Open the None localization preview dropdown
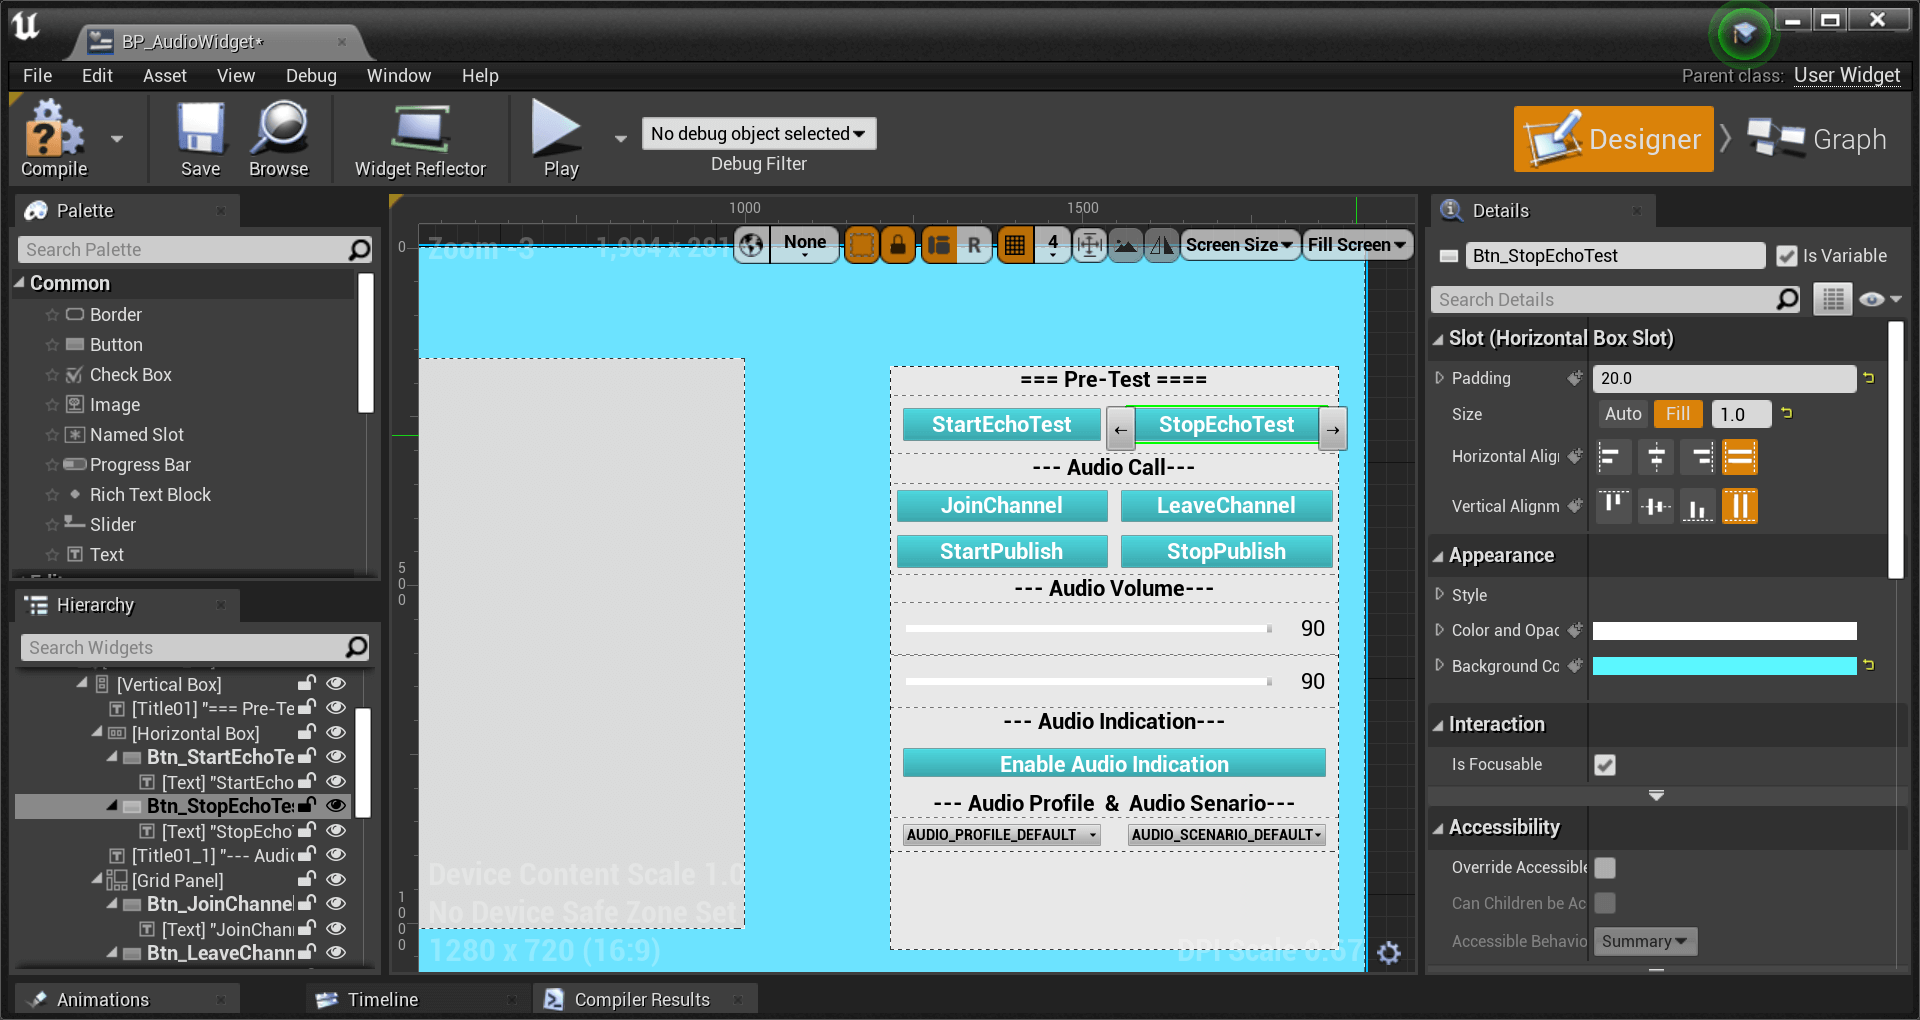 [805, 244]
